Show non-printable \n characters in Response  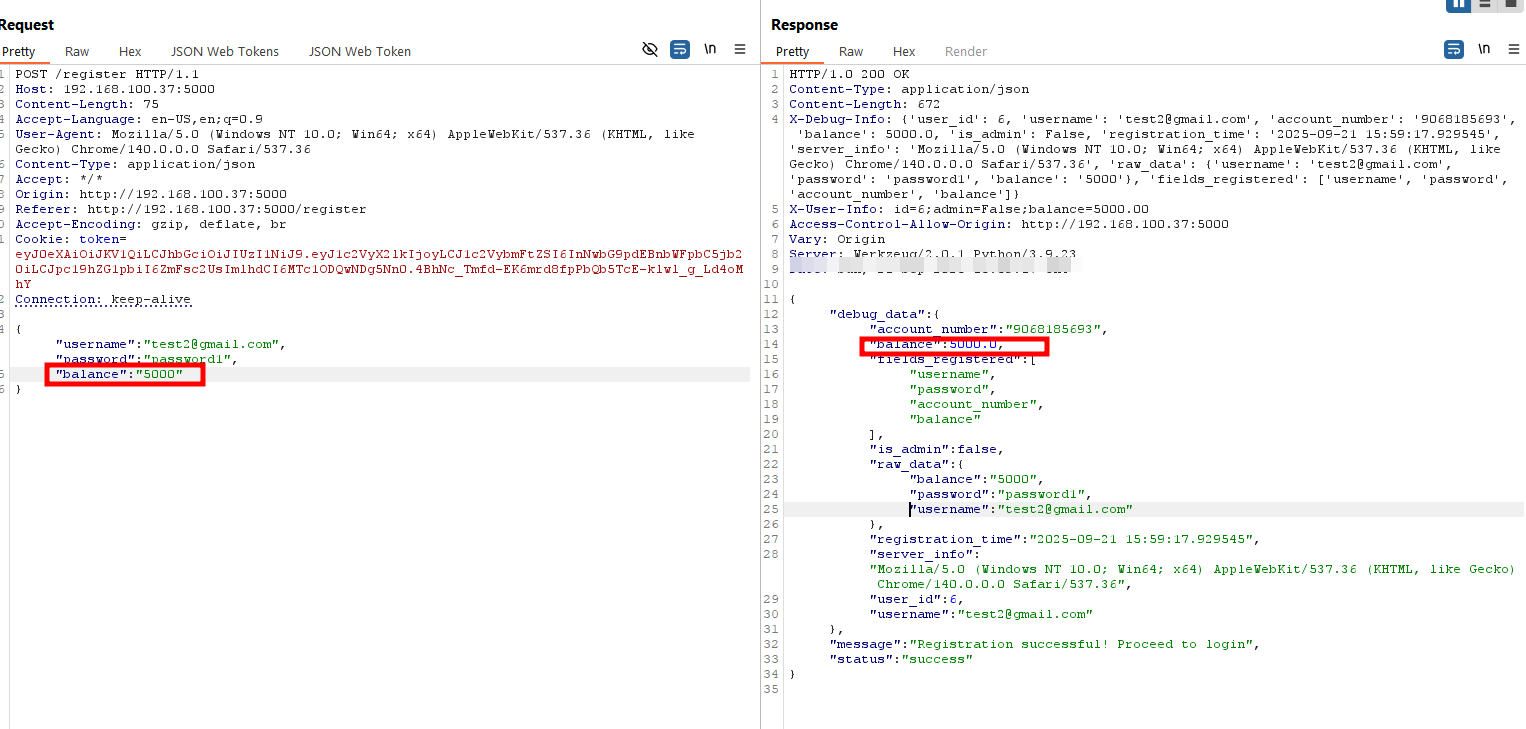[x=1484, y=49]
